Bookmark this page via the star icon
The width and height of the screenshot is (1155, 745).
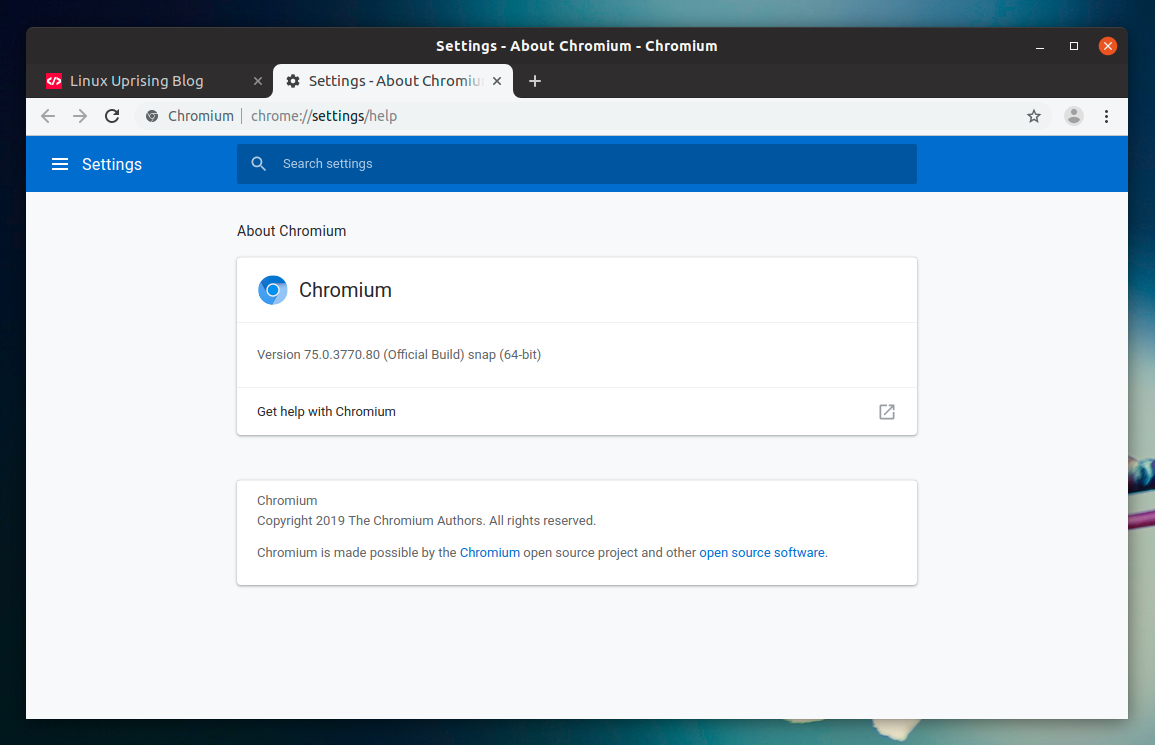[x=1033, y=116]
